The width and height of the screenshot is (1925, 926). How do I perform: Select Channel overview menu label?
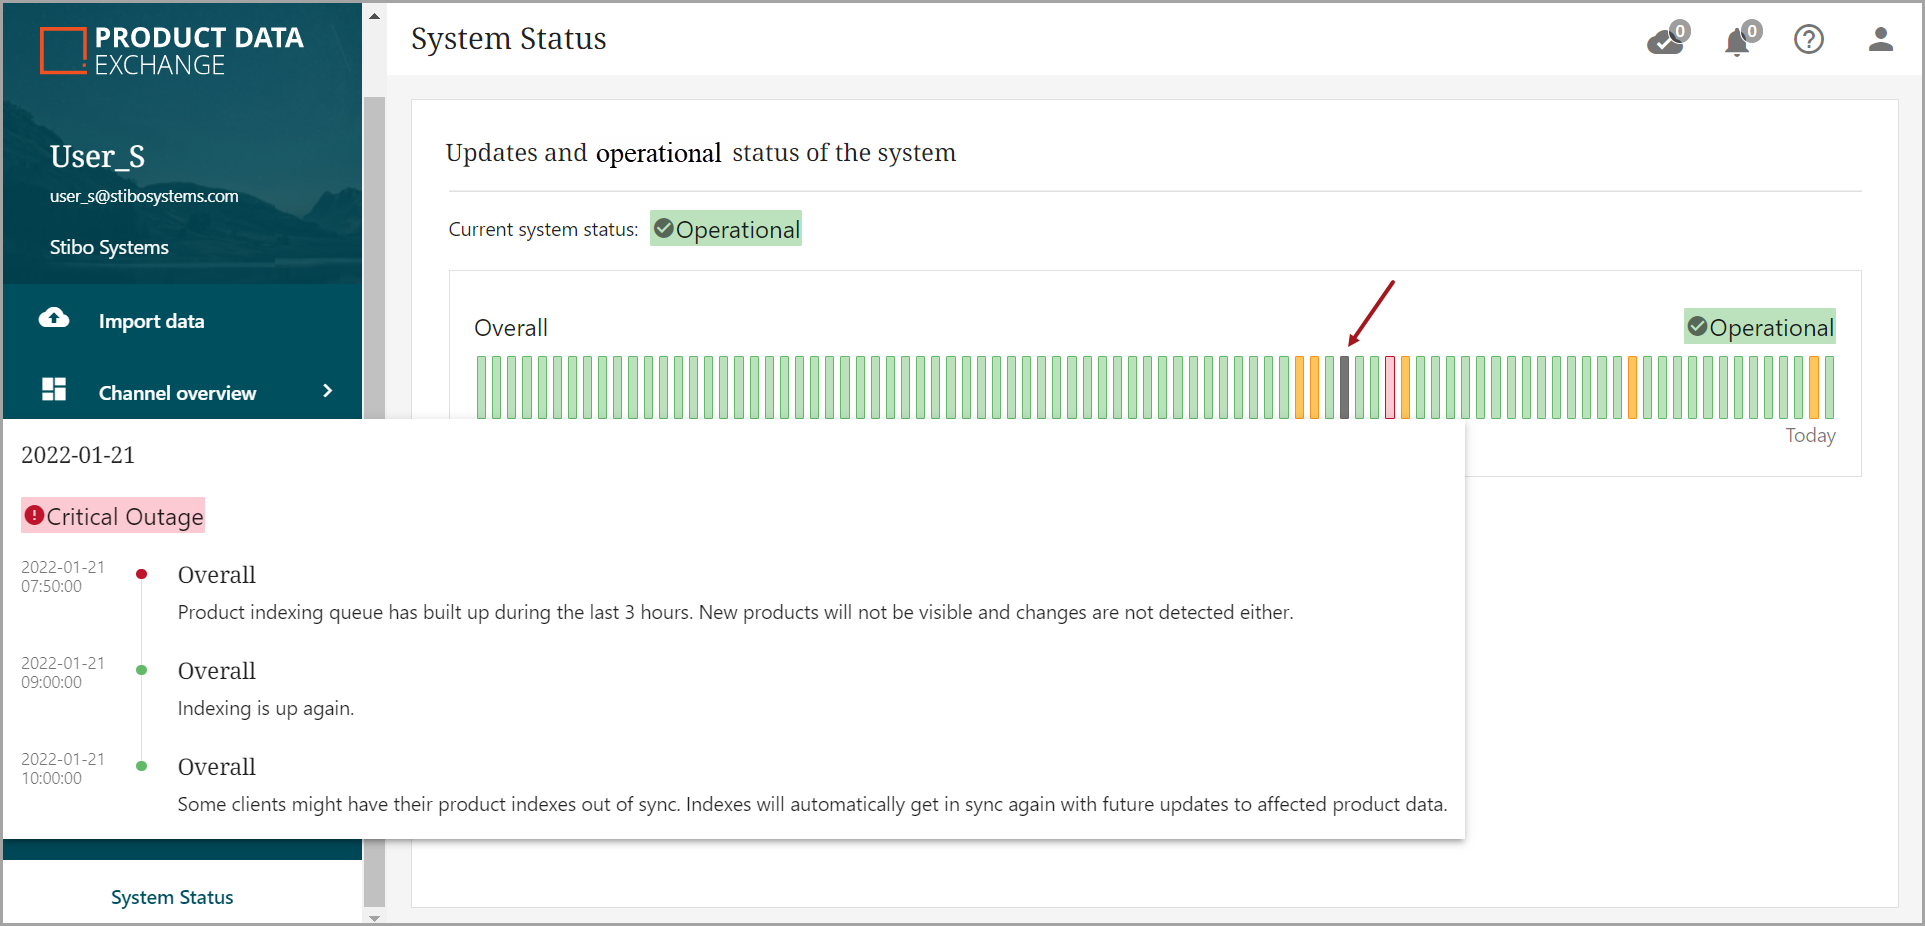(x=177, y=393)
